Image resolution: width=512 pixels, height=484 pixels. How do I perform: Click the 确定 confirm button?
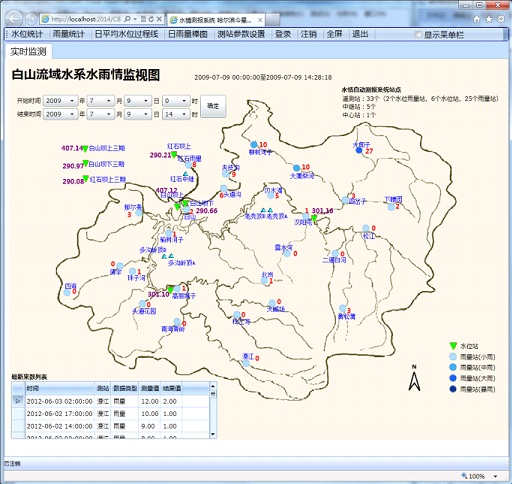click(213, 106)
